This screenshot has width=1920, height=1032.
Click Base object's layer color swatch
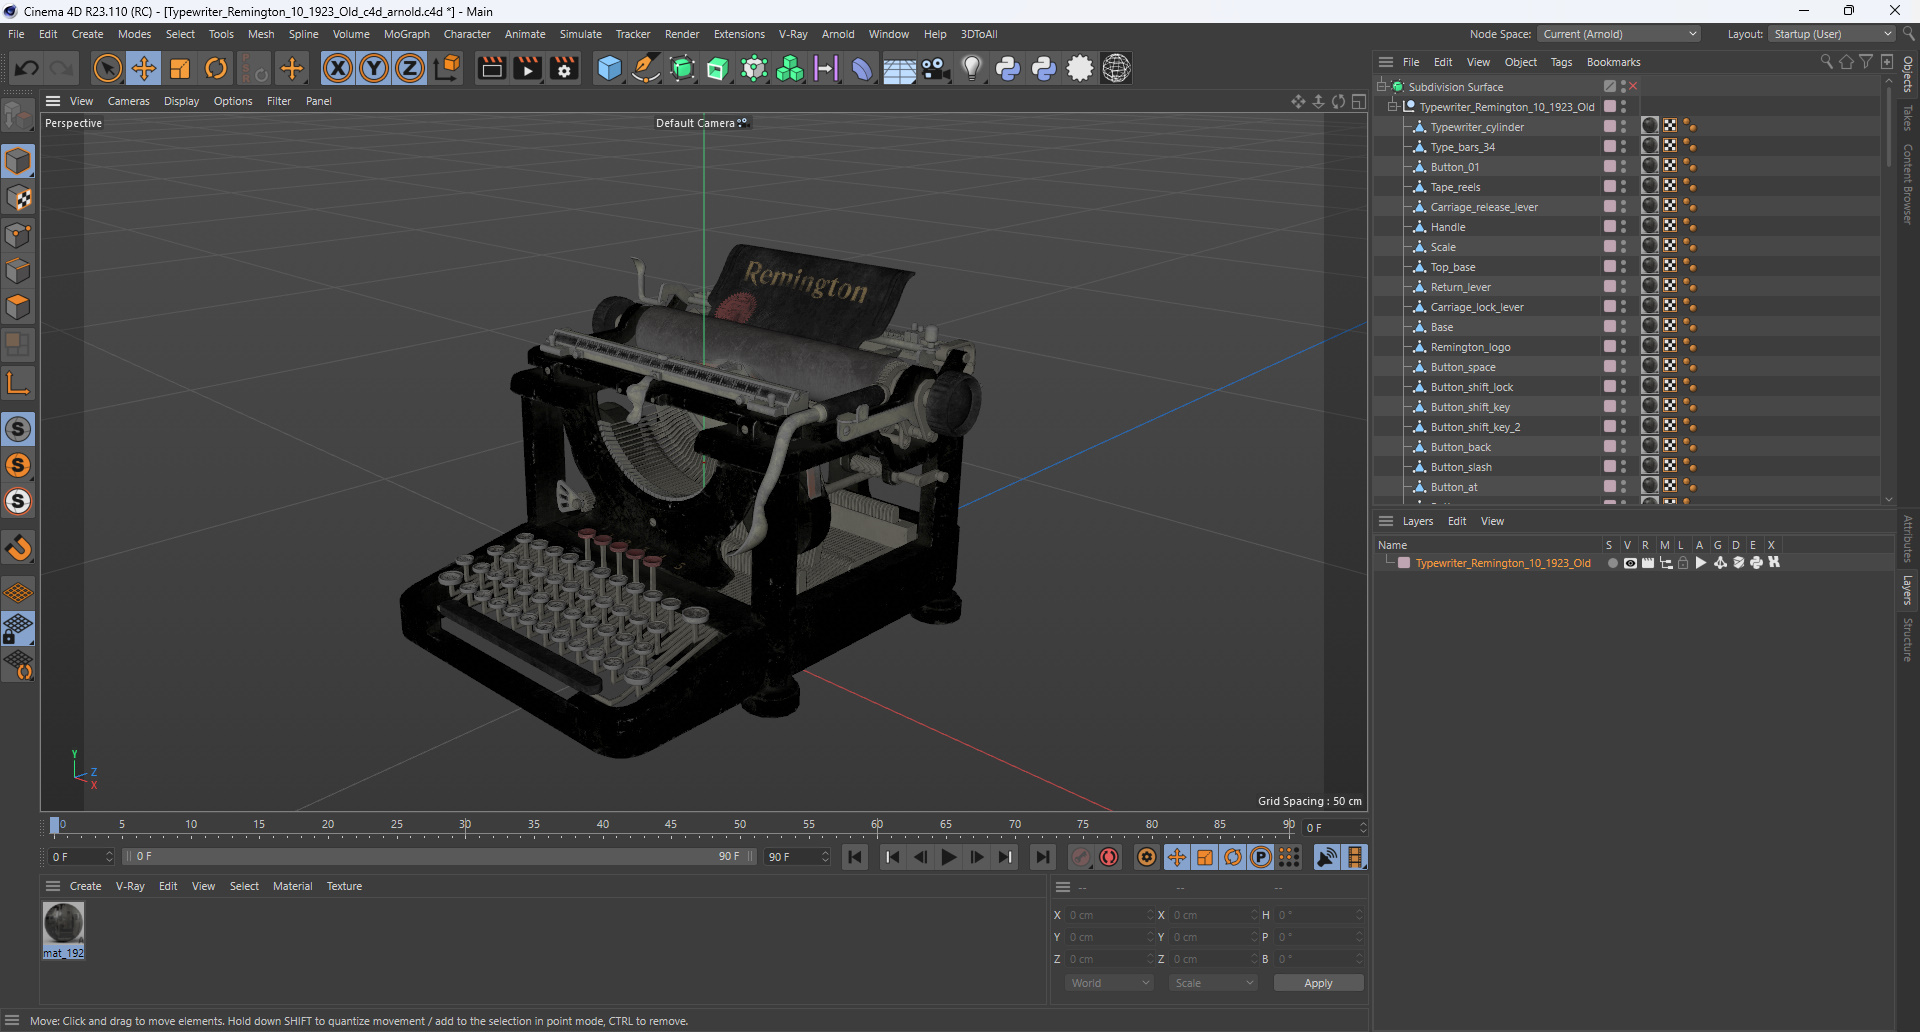[x=1609, y=327]
